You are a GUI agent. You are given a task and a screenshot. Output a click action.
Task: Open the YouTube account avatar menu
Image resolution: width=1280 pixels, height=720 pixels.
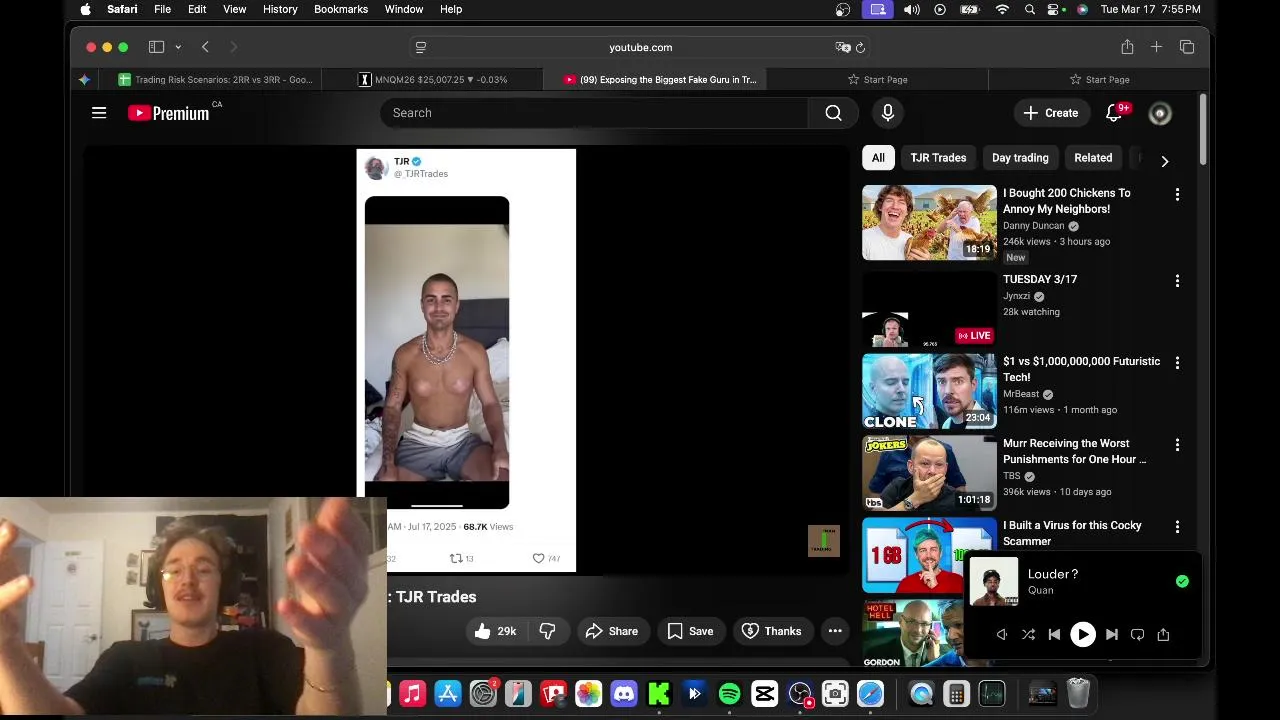coord(1160,114)
